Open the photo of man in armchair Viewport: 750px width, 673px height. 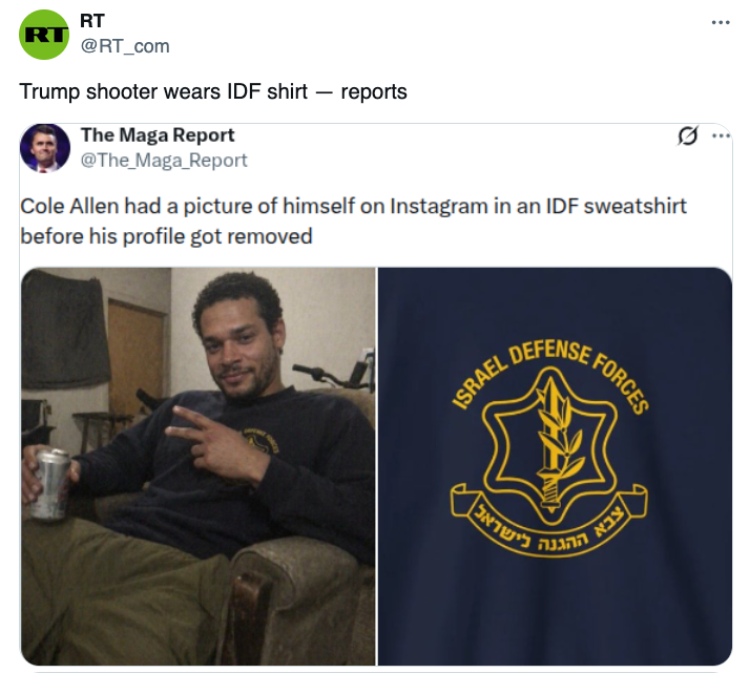(x=198, y=466)
